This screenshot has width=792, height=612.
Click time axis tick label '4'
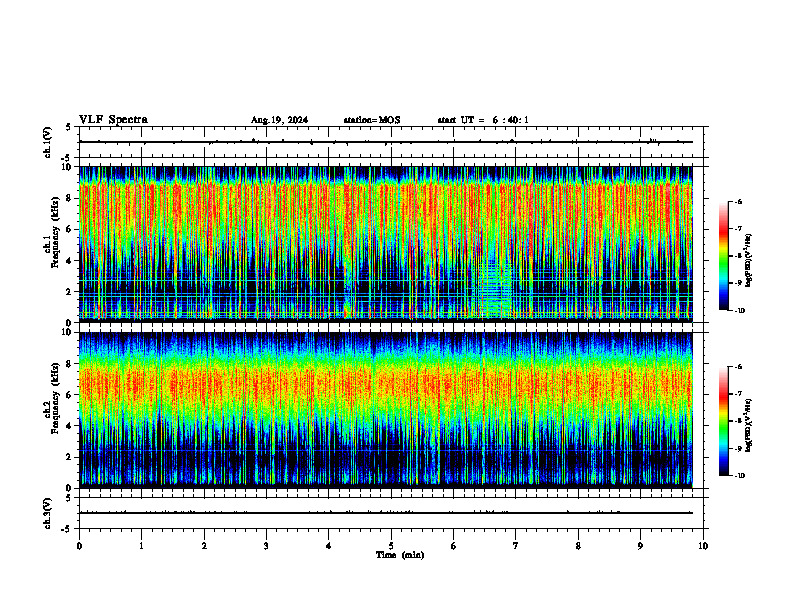[x=329, y=546]
